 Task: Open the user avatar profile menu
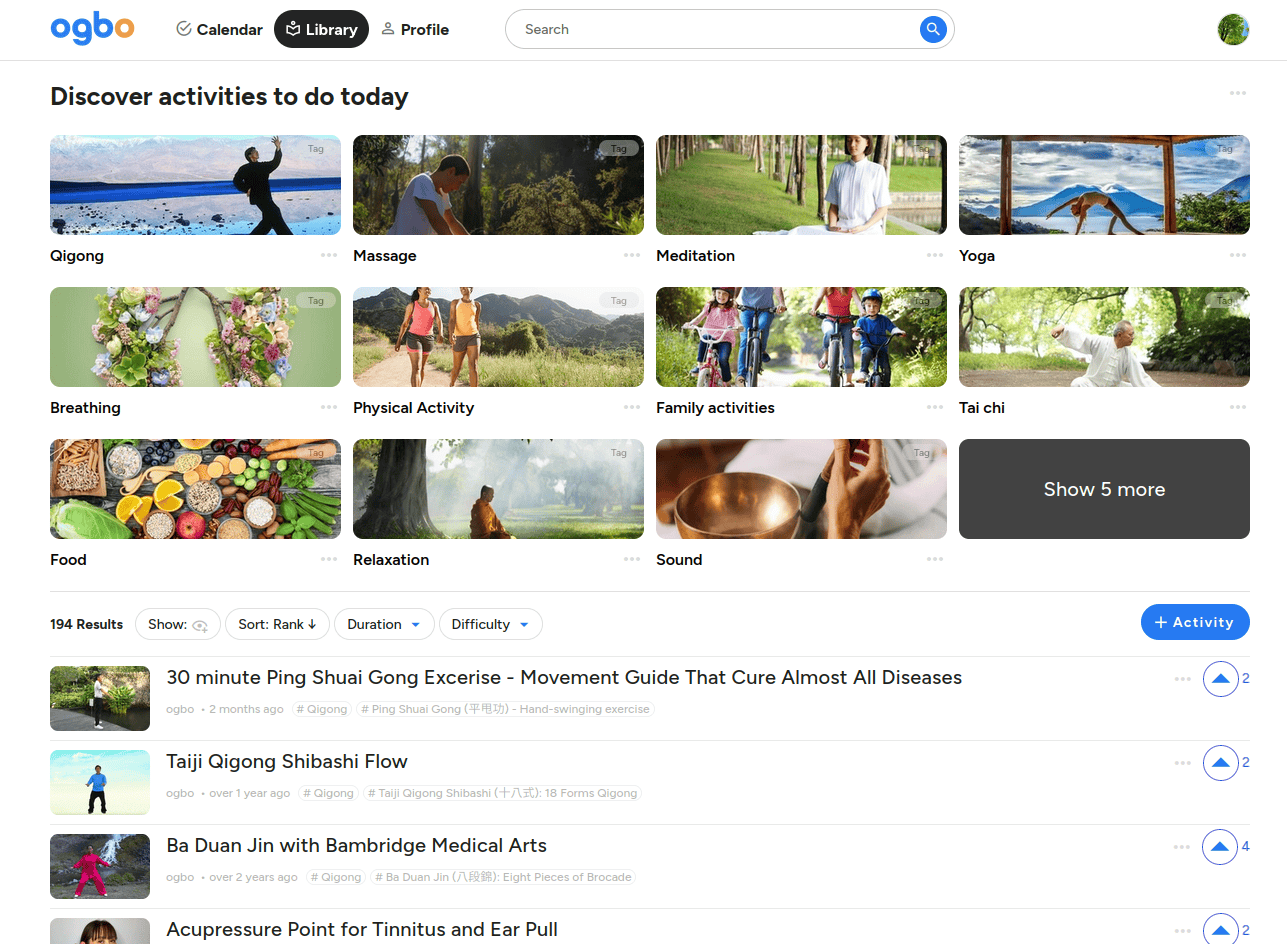pyautogui.click(x=1233, y=29)
